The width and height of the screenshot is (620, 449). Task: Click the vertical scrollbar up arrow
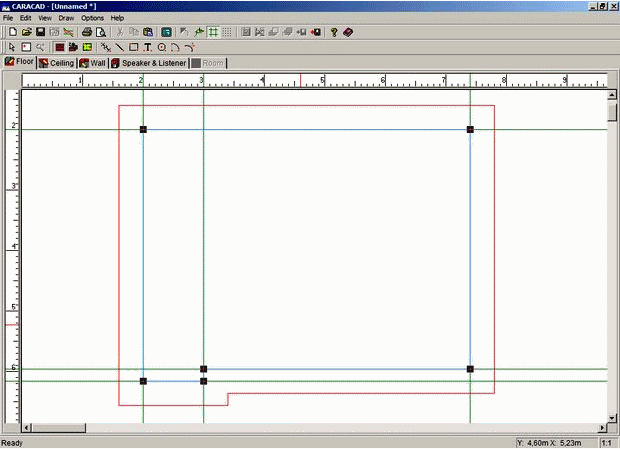tap(612, 95)
